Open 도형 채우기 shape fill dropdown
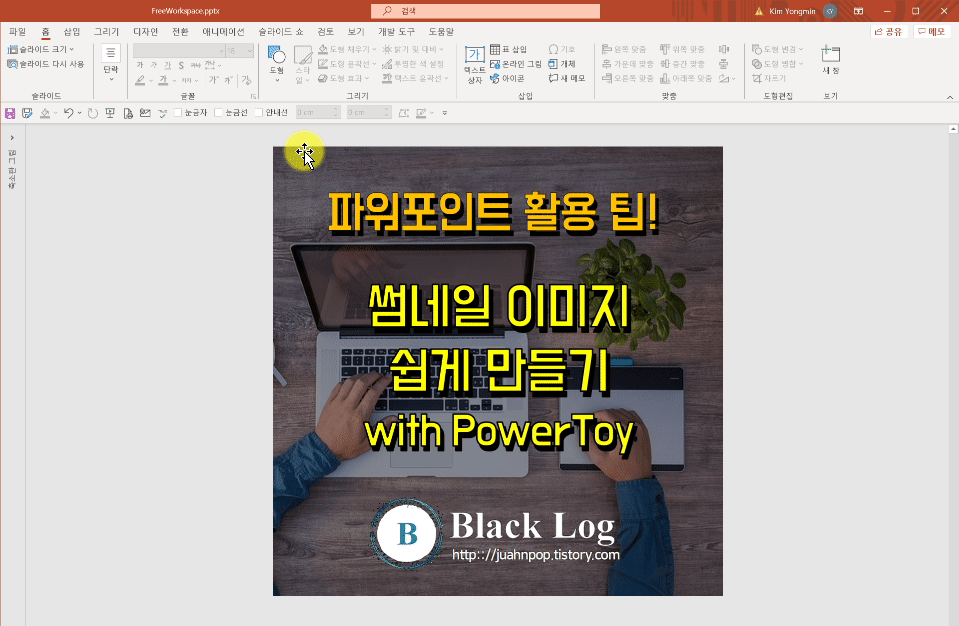The width and height of the screenshot is (959, 626). (347, 50)
